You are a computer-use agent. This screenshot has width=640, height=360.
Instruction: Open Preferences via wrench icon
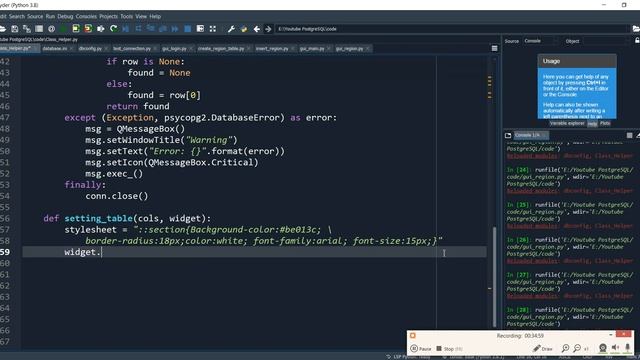(x=231, y=29)
